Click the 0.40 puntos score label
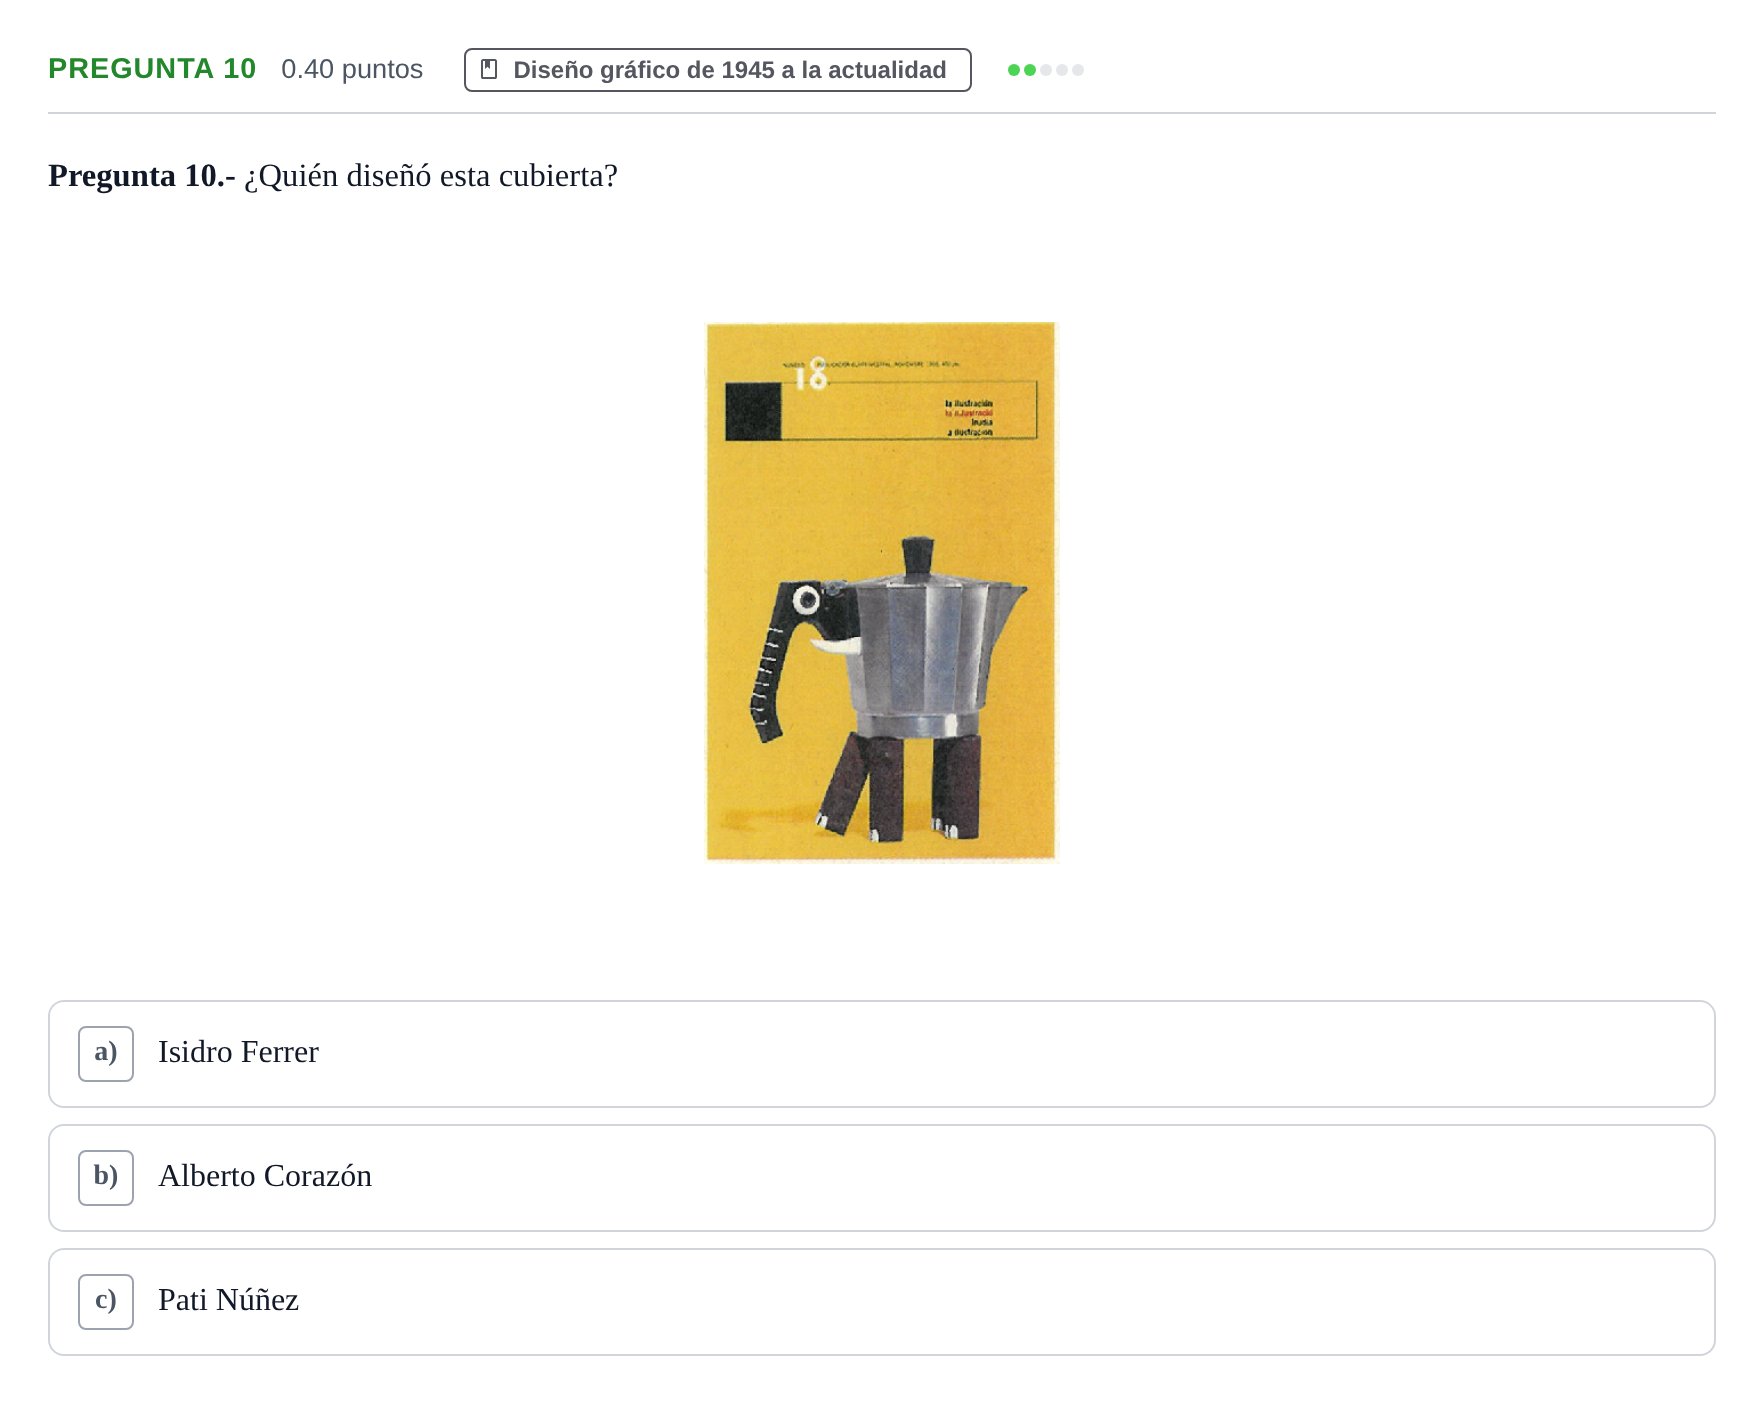This screenshot has width=1764, height=1404. pos(352,69)
